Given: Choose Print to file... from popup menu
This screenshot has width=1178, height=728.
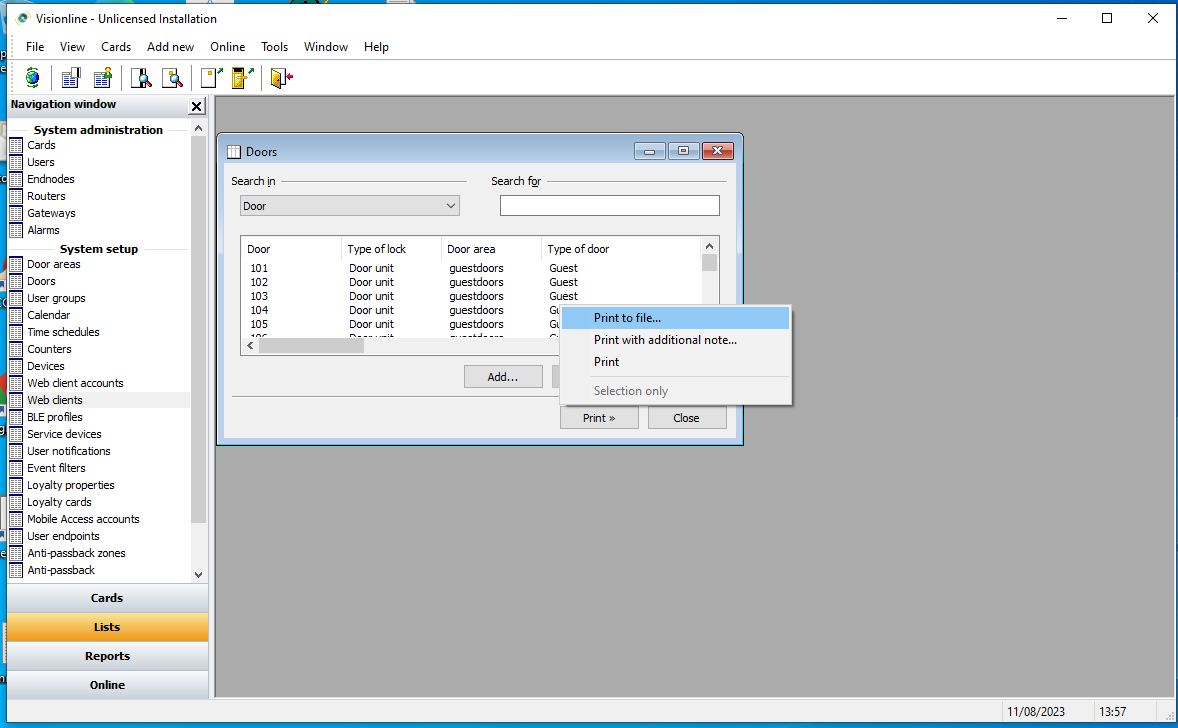Looking at the screenshot, I should (627, 318).
